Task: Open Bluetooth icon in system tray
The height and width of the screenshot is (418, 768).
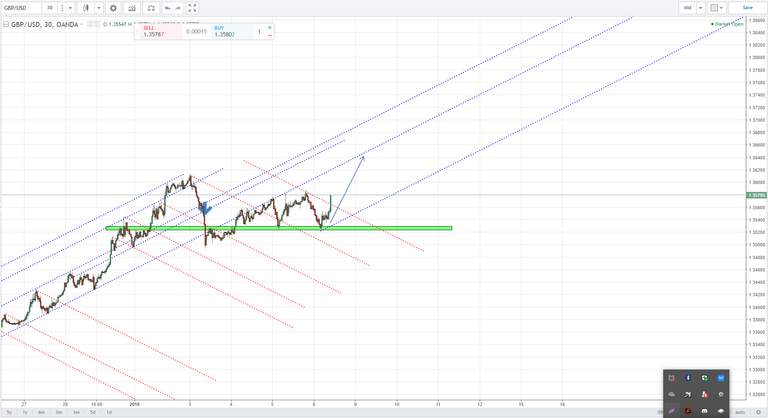Action: coord(688,378)
